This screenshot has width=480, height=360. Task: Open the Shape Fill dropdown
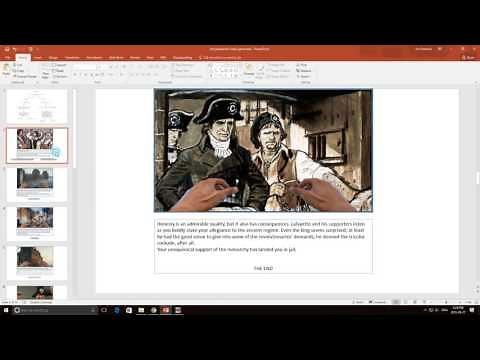(276, 65)
